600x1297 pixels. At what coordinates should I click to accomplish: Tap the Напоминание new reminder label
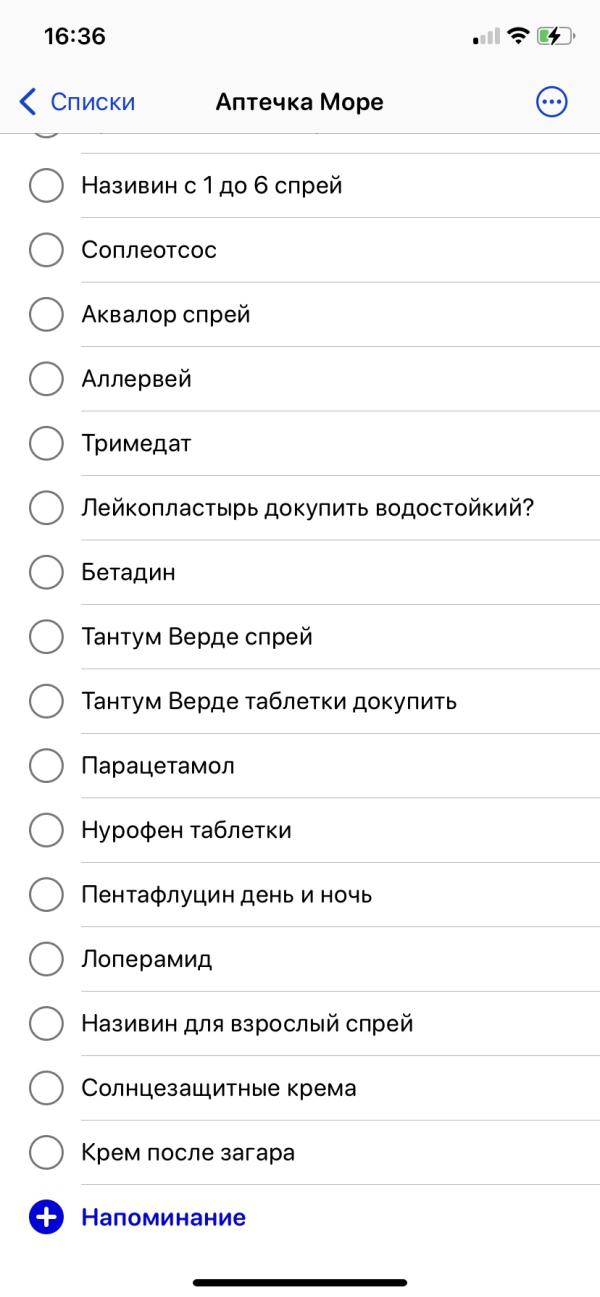tap(163, 1217)
